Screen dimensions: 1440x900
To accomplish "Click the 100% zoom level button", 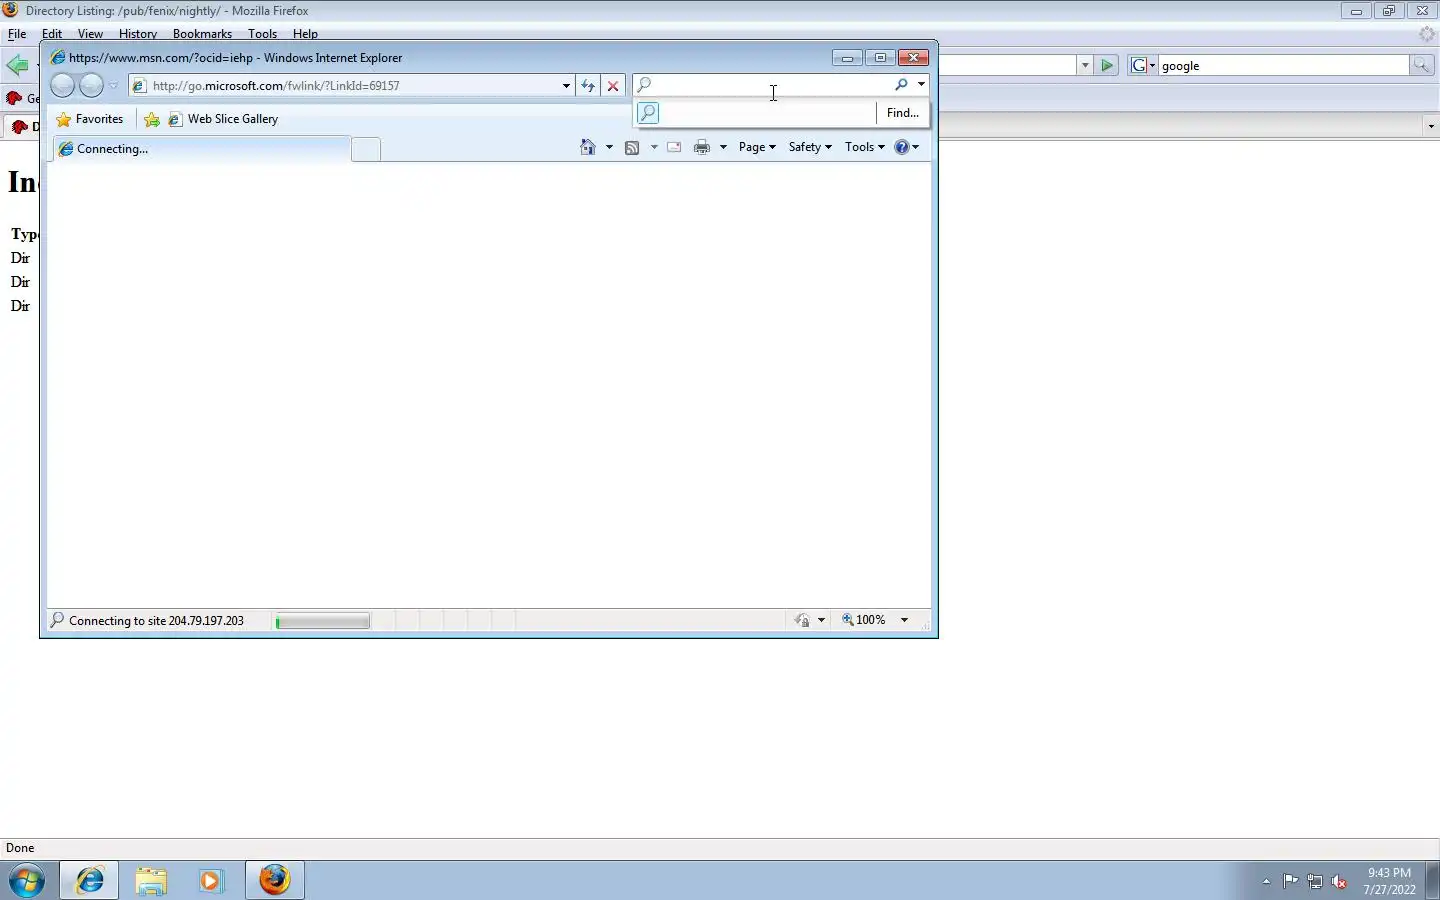I will tap(864, 620).
